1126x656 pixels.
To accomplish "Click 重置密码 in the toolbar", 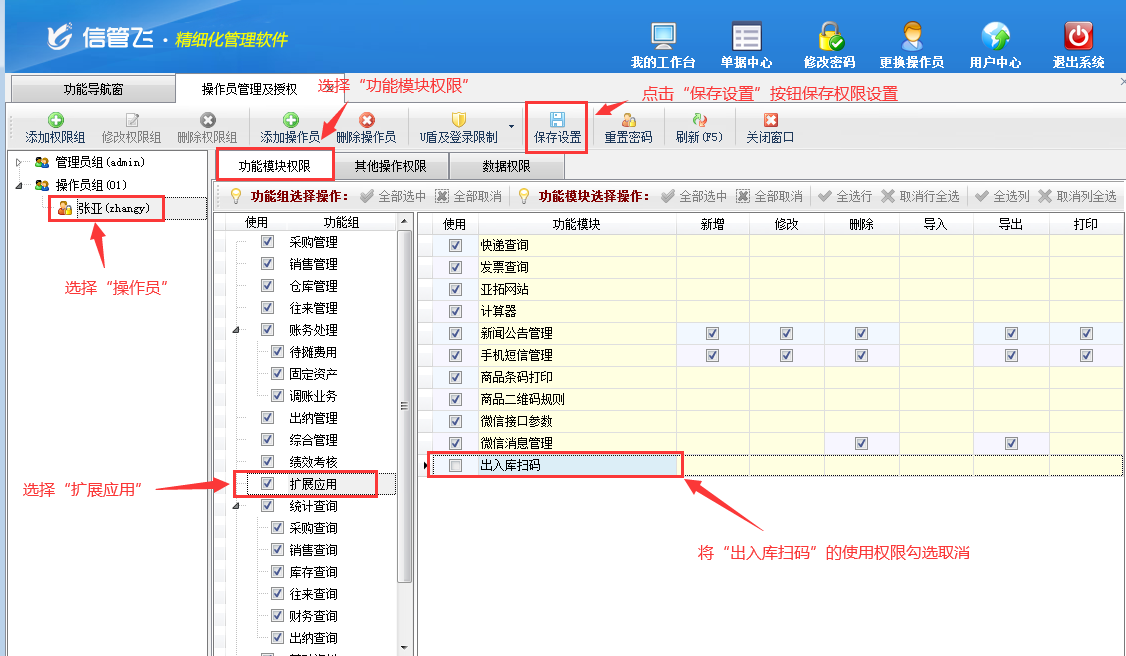I will (628, 127).
